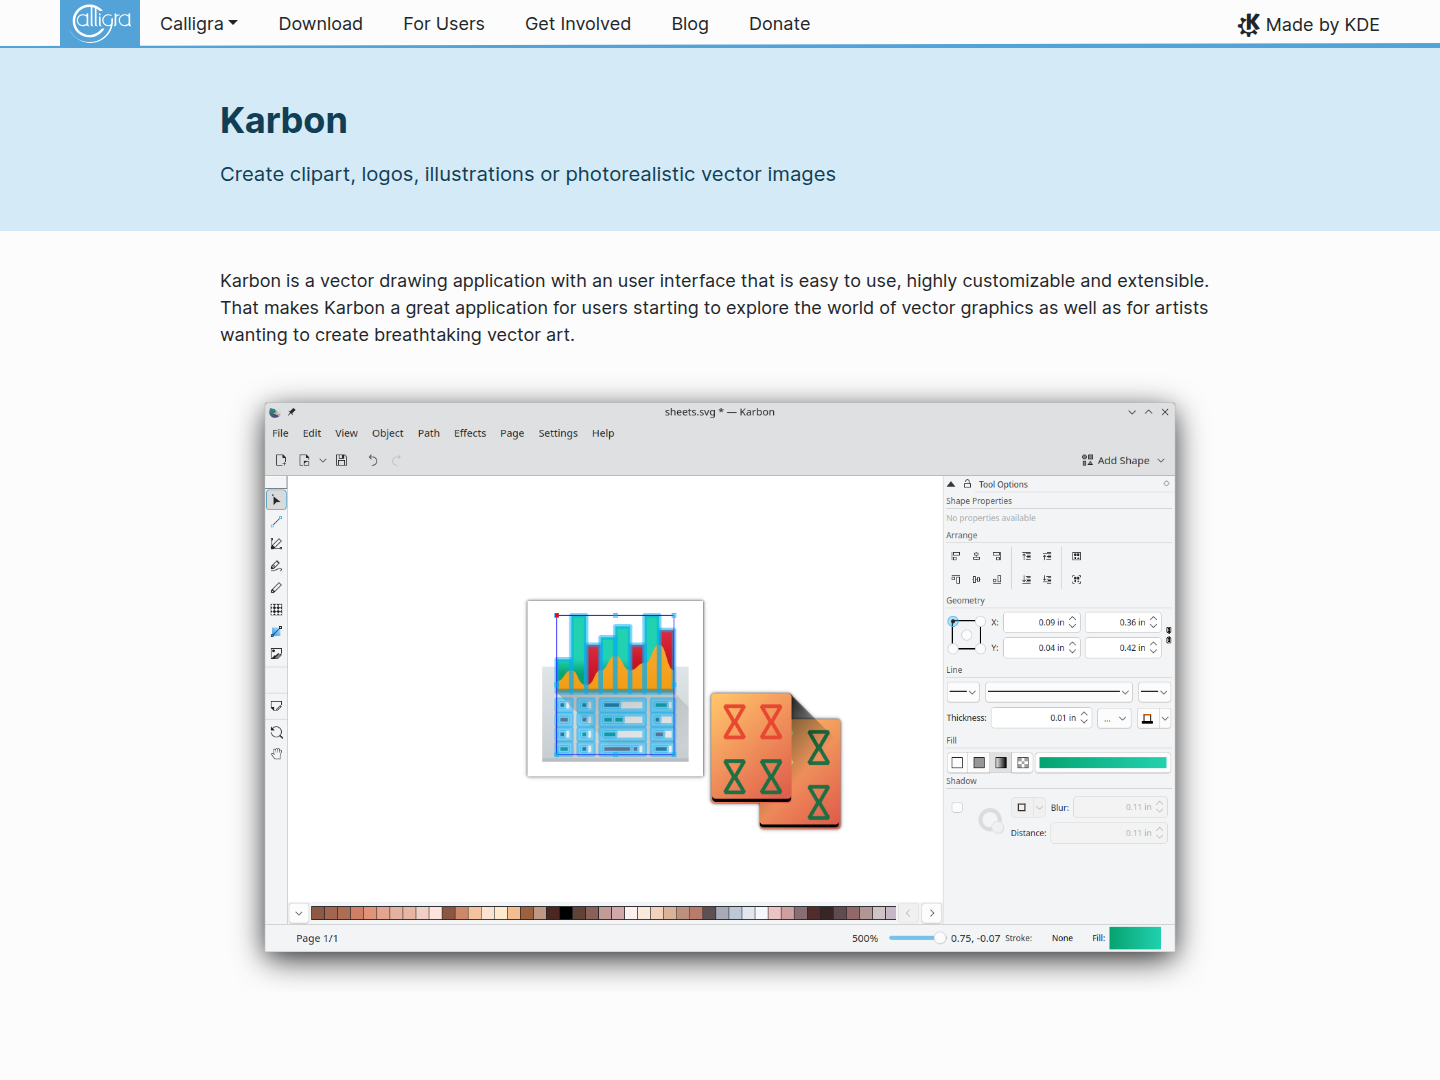Open the Donate link
The image size is (1440, 1080).
pyautogui.click(x=780, y=24)
